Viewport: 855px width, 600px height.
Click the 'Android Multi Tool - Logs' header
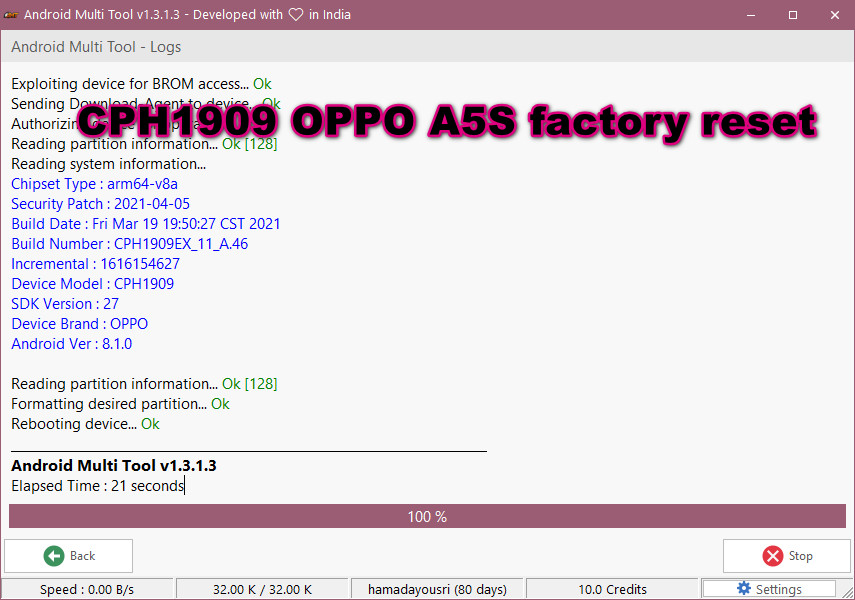(96, 47)
